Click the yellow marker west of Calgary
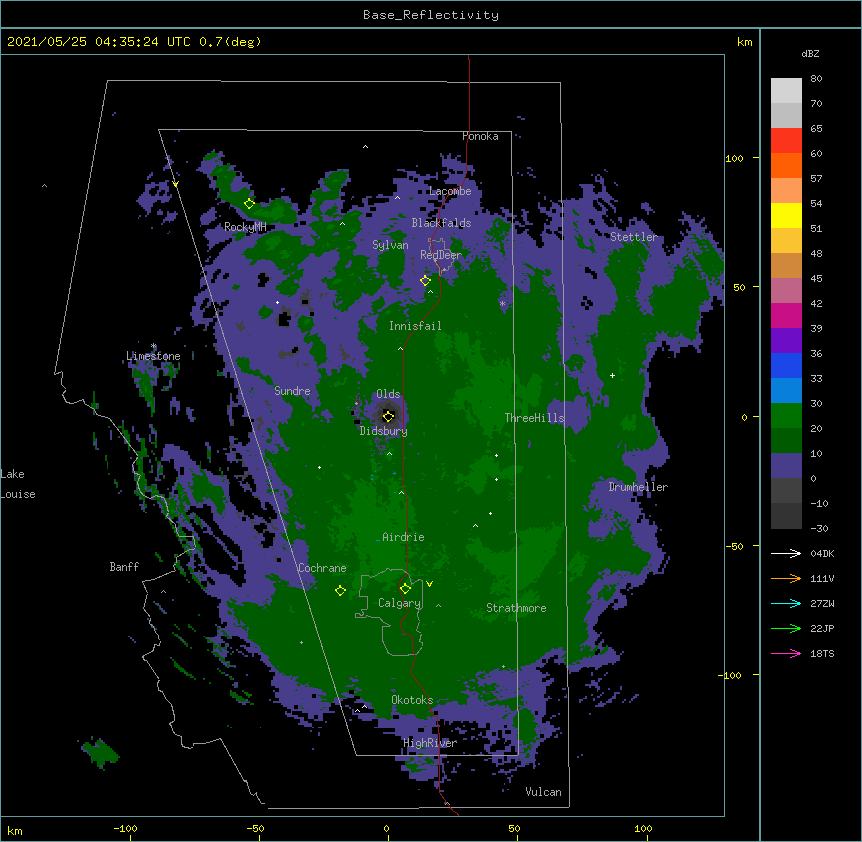Image resolution: width=862 pixels, height=842 pixels. point(340,590)
